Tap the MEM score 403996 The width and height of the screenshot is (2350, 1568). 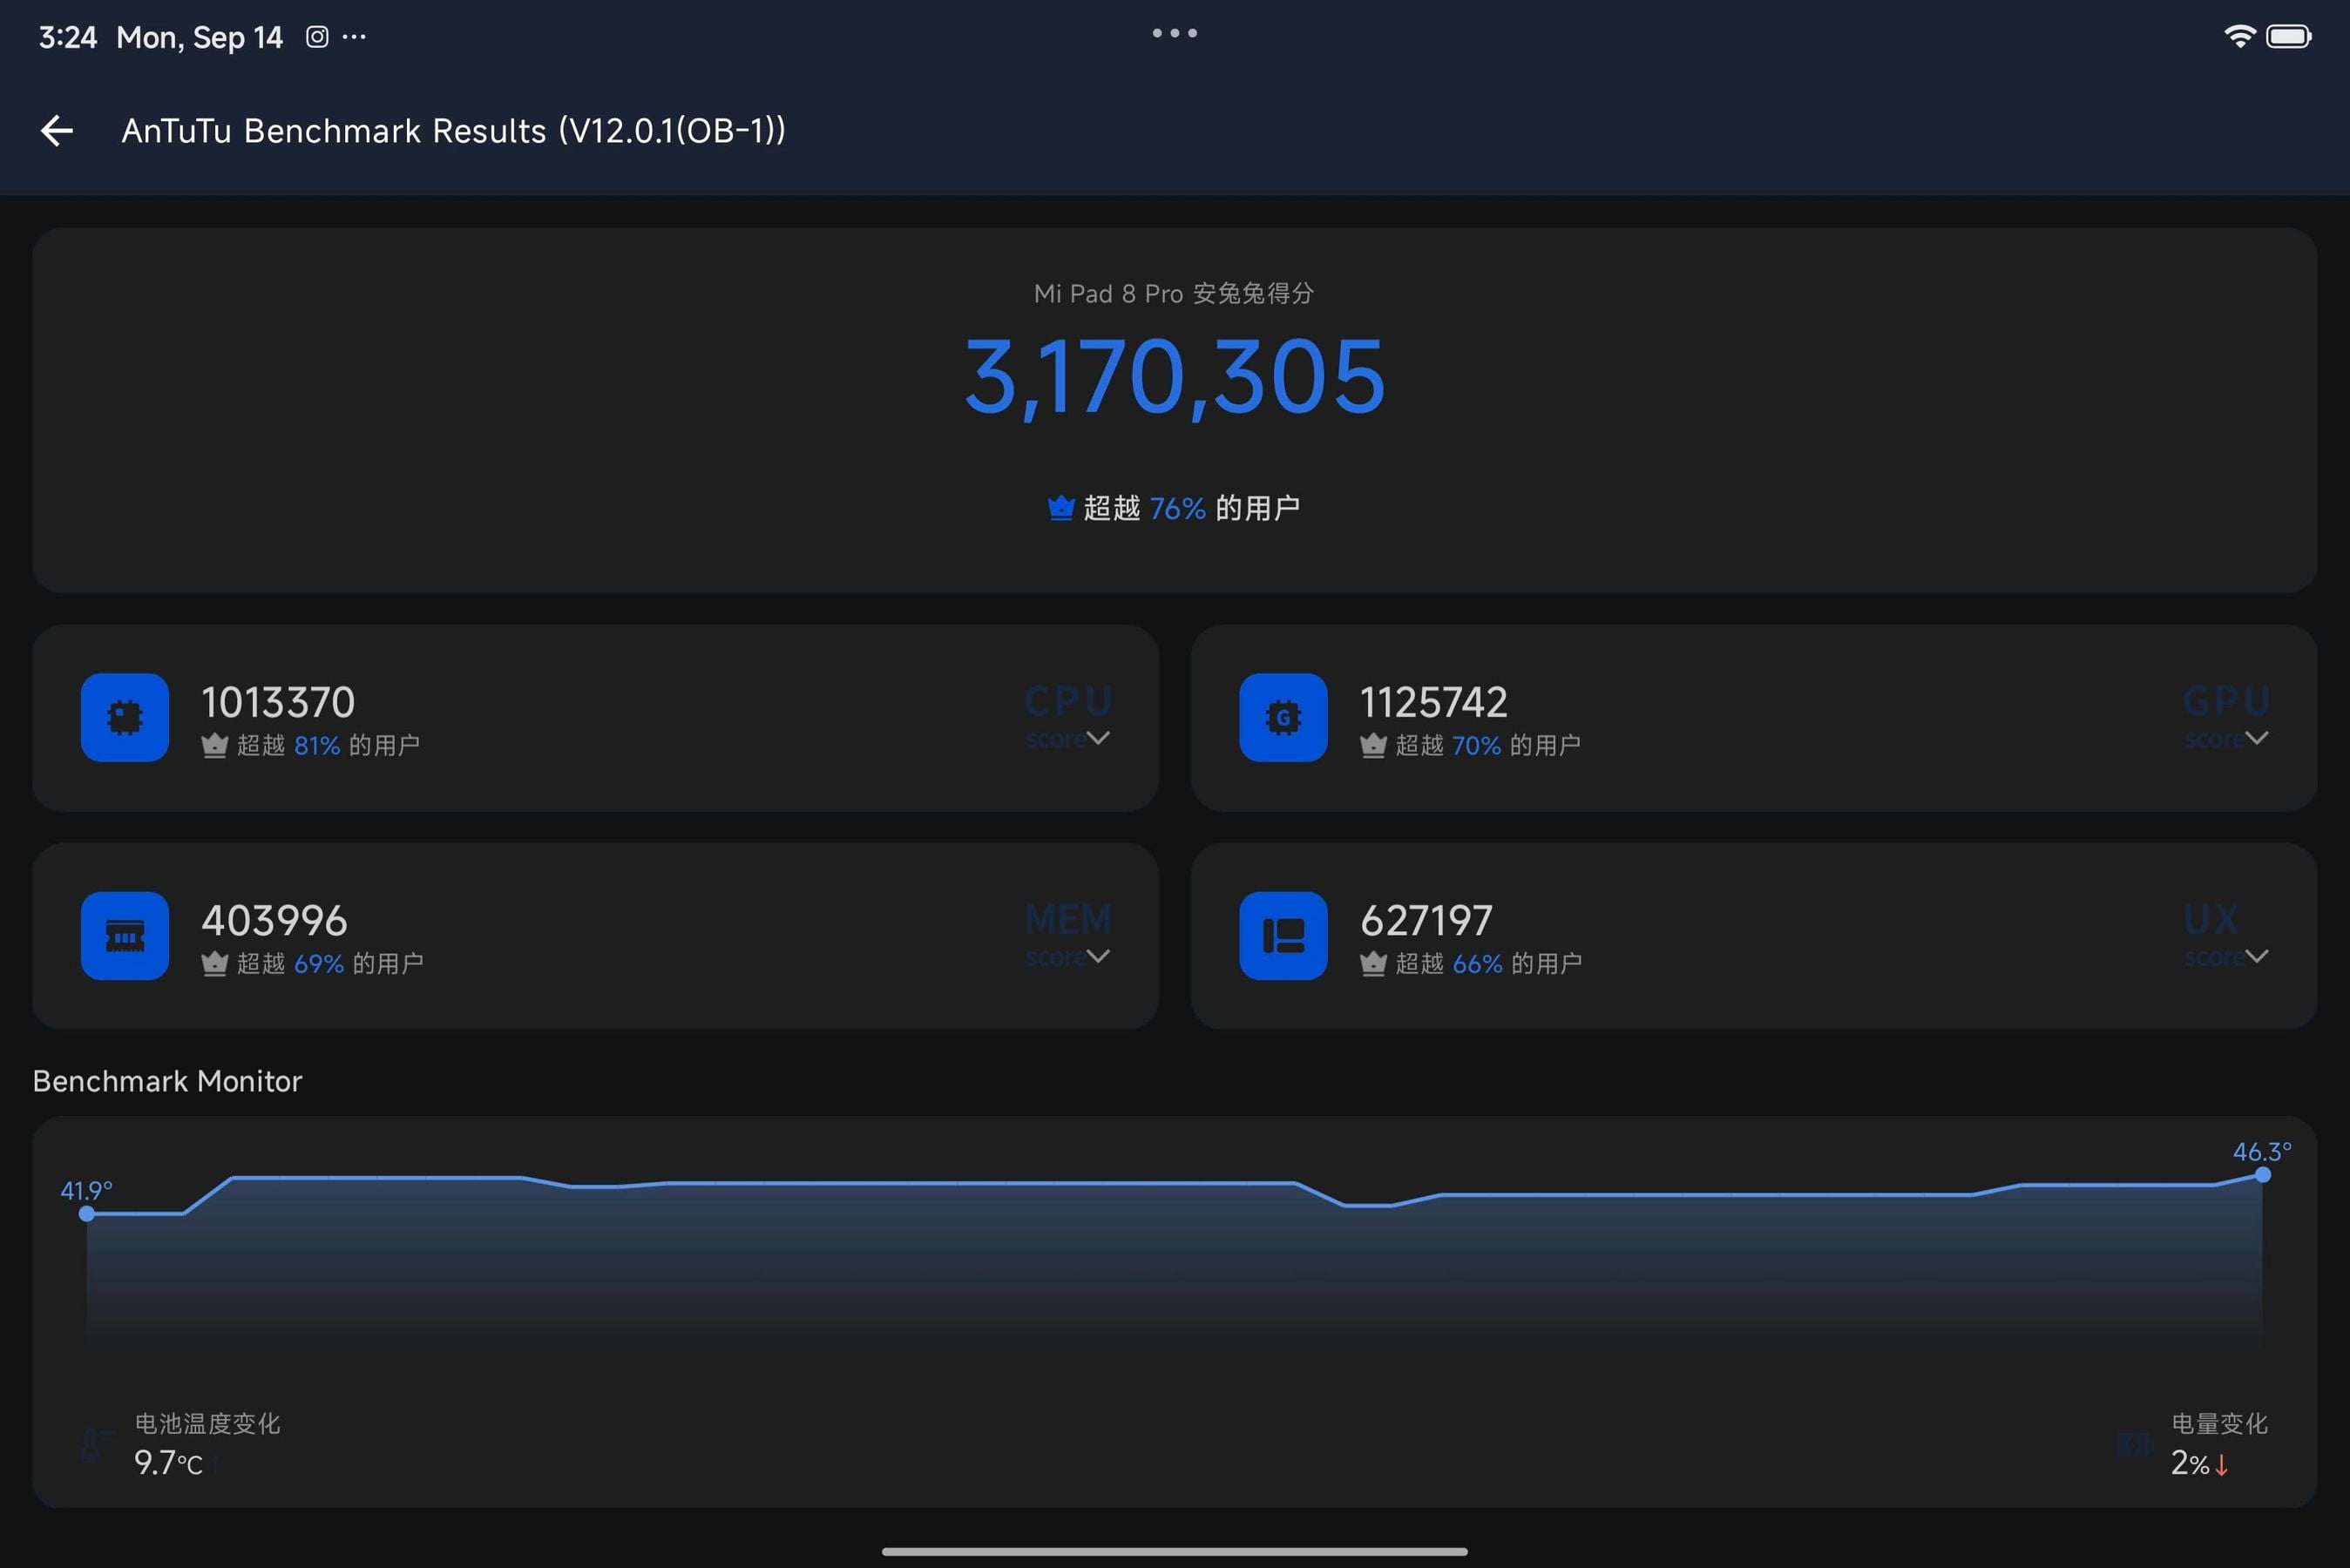pyautogui.click(x=274, y=920)
